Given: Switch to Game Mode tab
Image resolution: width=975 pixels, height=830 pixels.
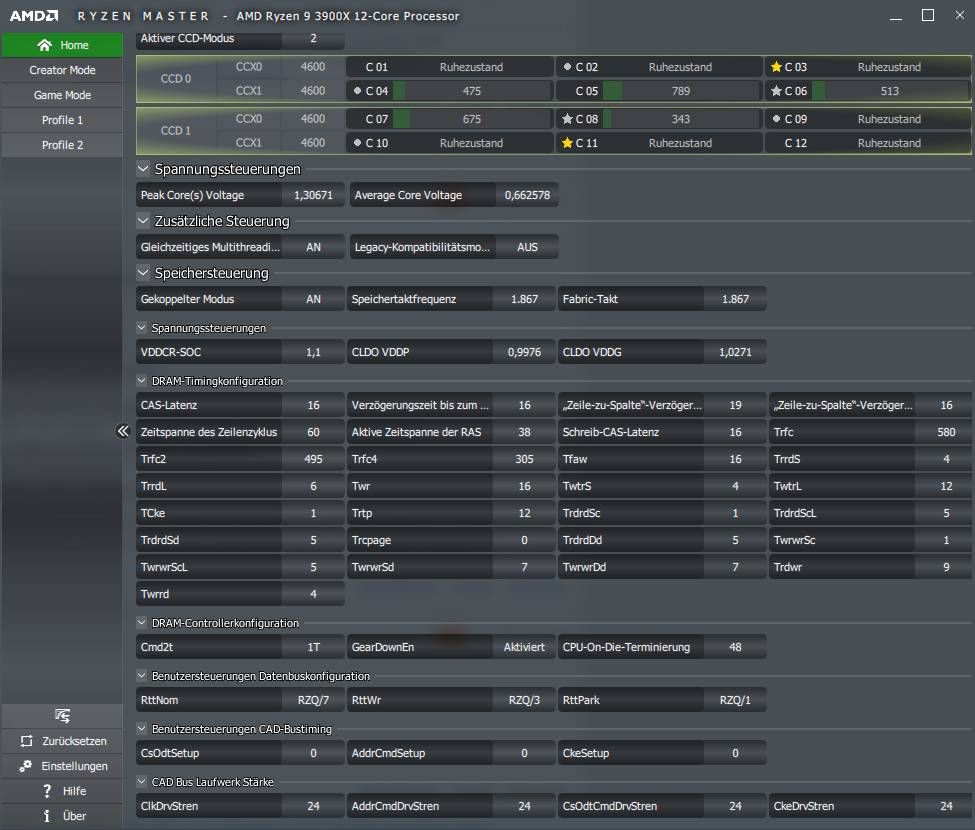Looking at the screenshot, I should click(62, 95).
